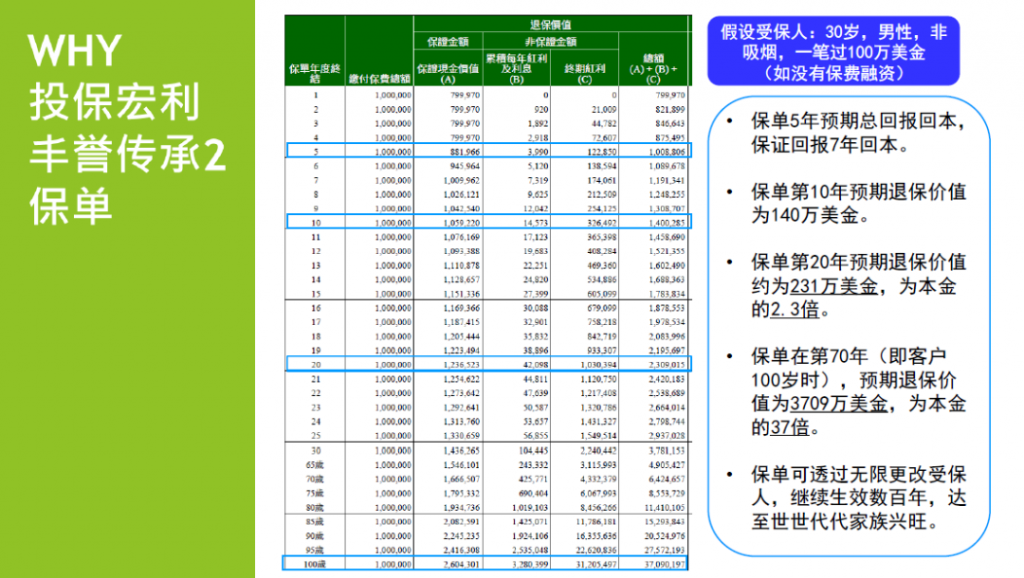Viewport: 1024px width, 578px height.
Task: Click the total '3,781,153' in year 30
Action: (667, 451)
